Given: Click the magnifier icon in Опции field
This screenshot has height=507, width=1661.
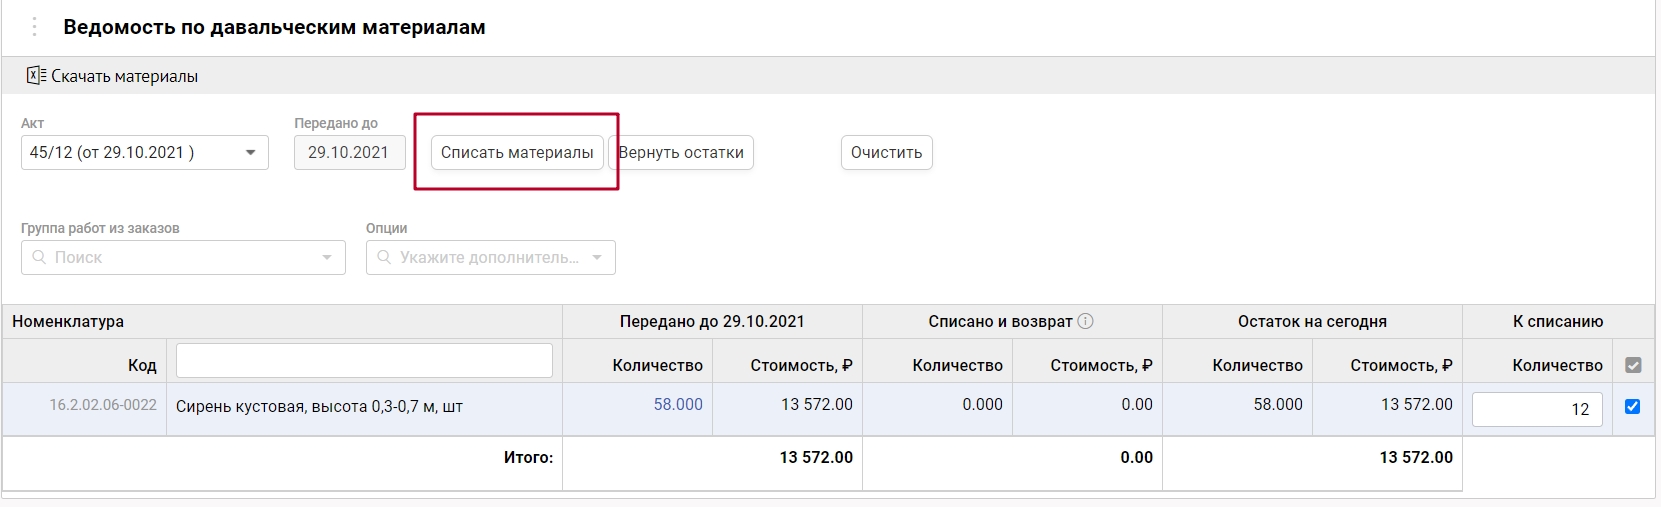Looking at the screenshot, I should tap(384, 257).
